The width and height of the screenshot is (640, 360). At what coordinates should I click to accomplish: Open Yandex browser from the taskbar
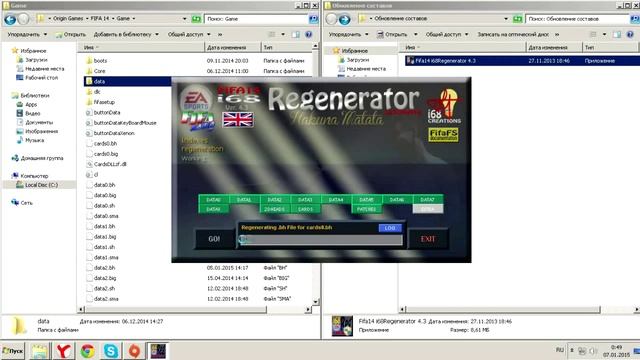pyautogui.click(x=63, y=351)
